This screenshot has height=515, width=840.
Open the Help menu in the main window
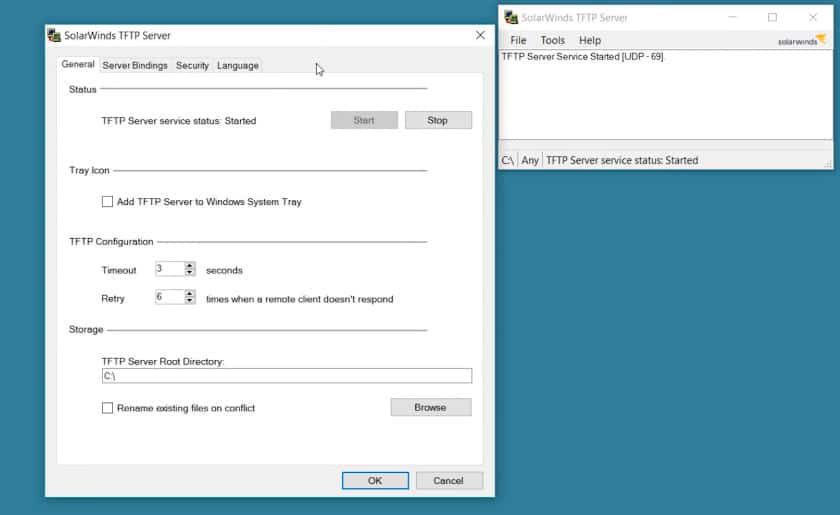[590, 40]
